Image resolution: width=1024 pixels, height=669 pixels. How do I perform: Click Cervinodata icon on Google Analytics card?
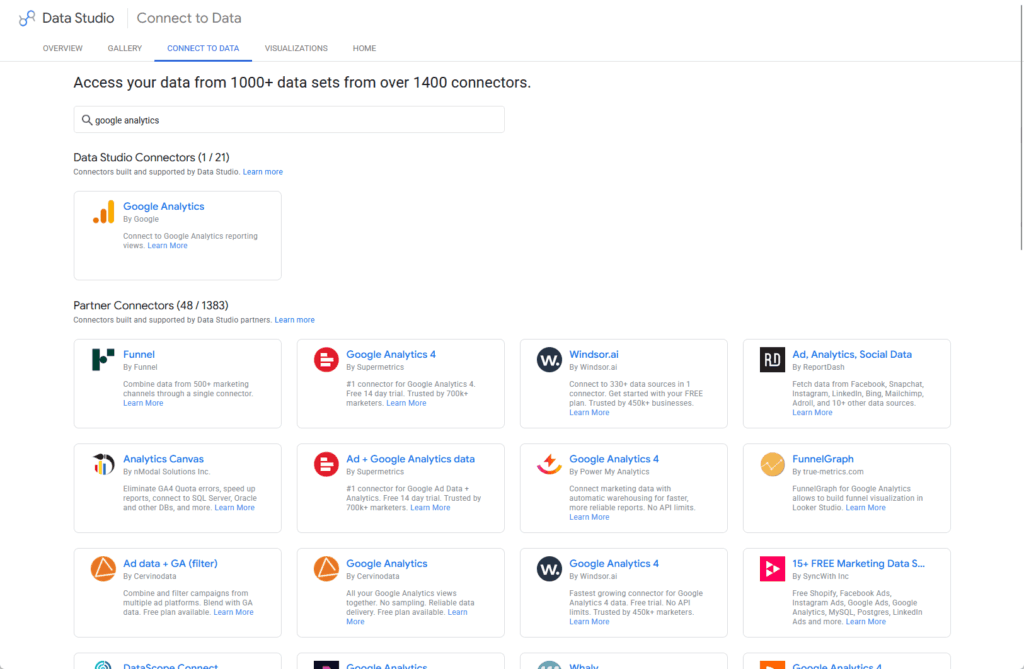(326, 568)
